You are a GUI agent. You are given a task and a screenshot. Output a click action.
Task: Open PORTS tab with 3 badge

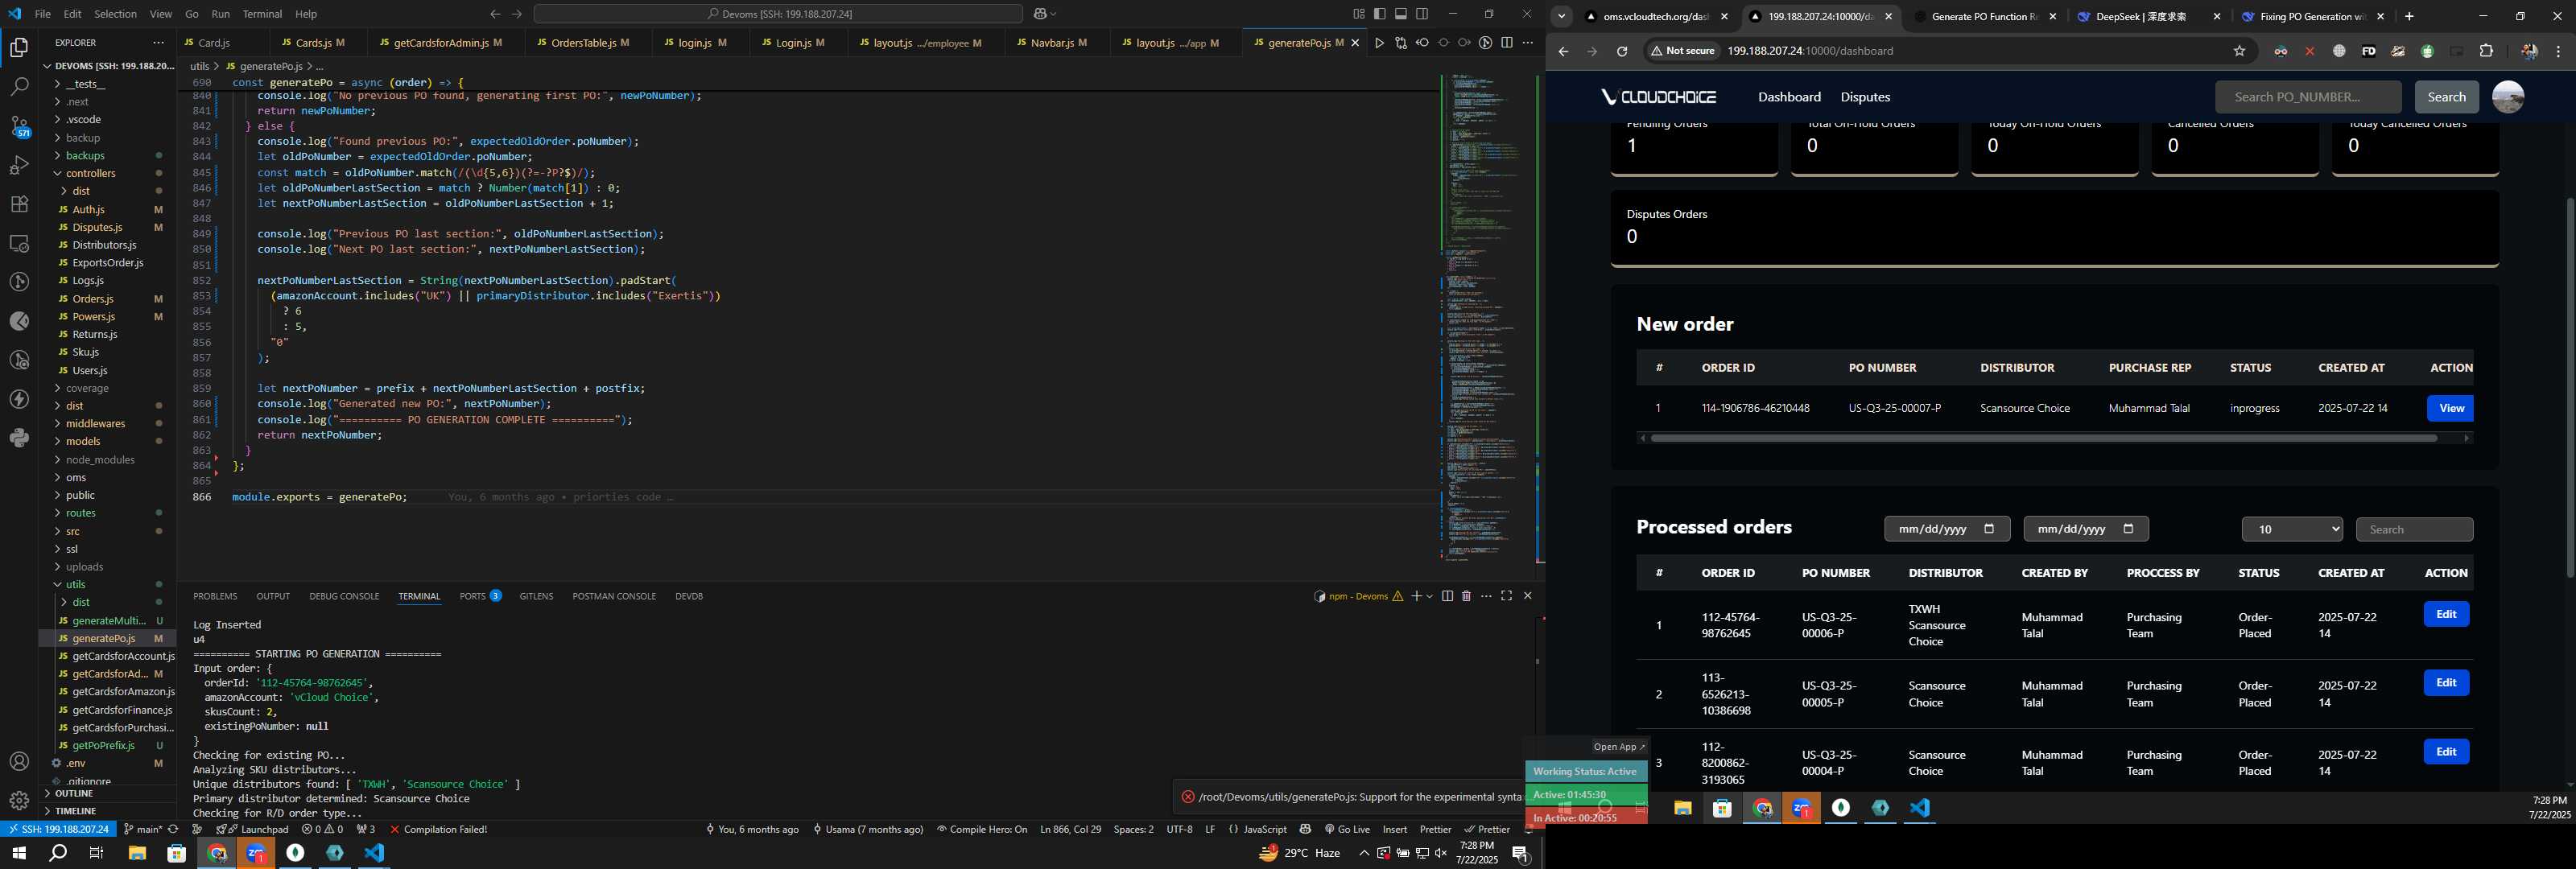[x=480, y=596]
